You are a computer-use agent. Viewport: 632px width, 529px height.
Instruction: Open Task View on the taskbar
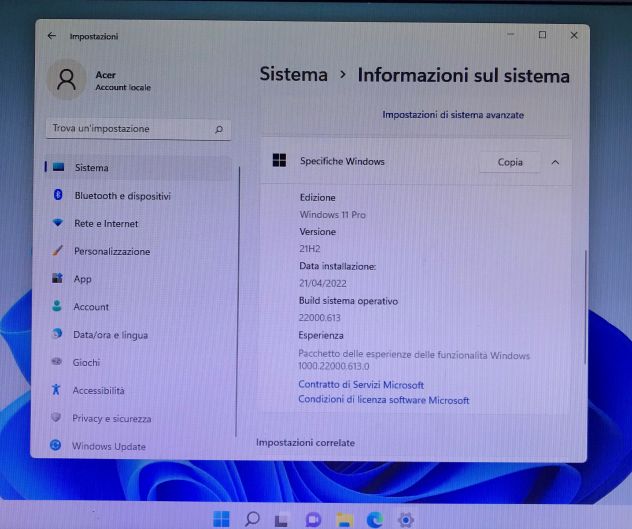tap(282, 519)
